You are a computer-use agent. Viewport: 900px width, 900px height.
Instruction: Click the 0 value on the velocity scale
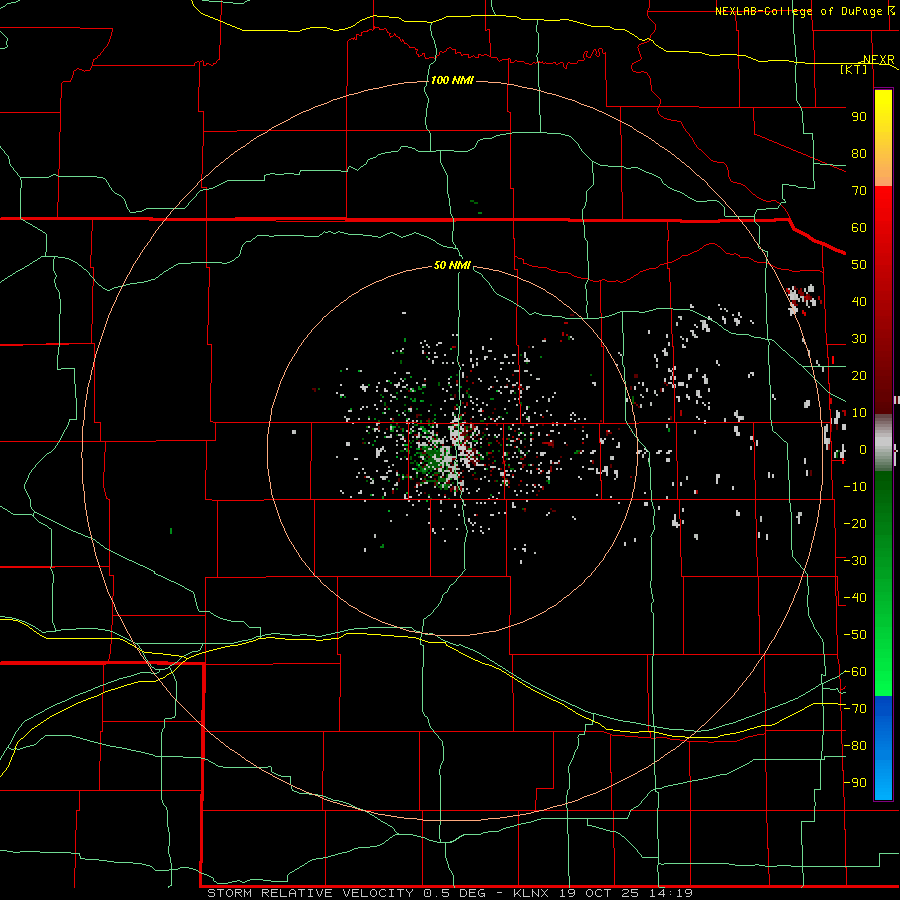863,449
